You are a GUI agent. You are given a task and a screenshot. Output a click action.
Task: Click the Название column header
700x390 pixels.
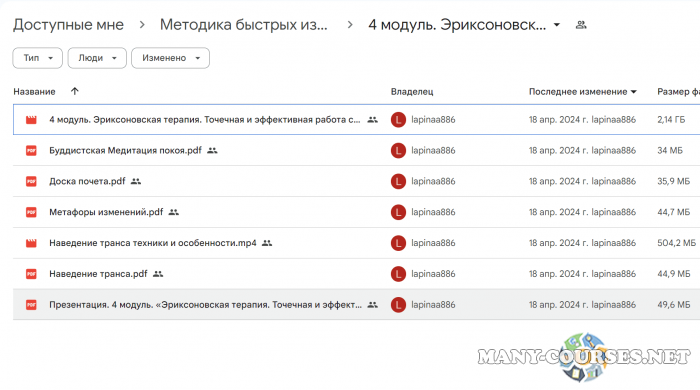pos(34,91)
